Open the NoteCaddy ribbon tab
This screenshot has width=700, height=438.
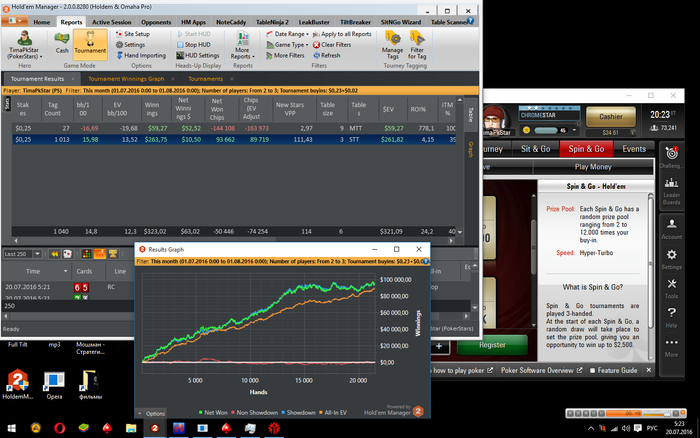231,22
